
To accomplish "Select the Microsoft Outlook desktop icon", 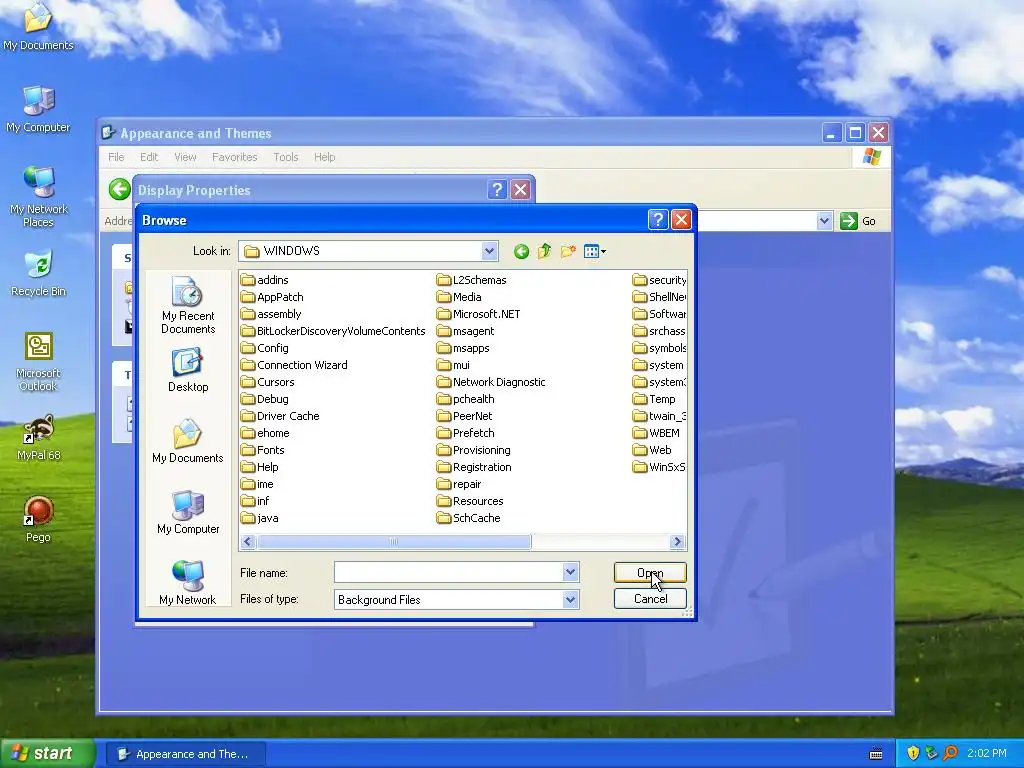I will pos(38,362).
